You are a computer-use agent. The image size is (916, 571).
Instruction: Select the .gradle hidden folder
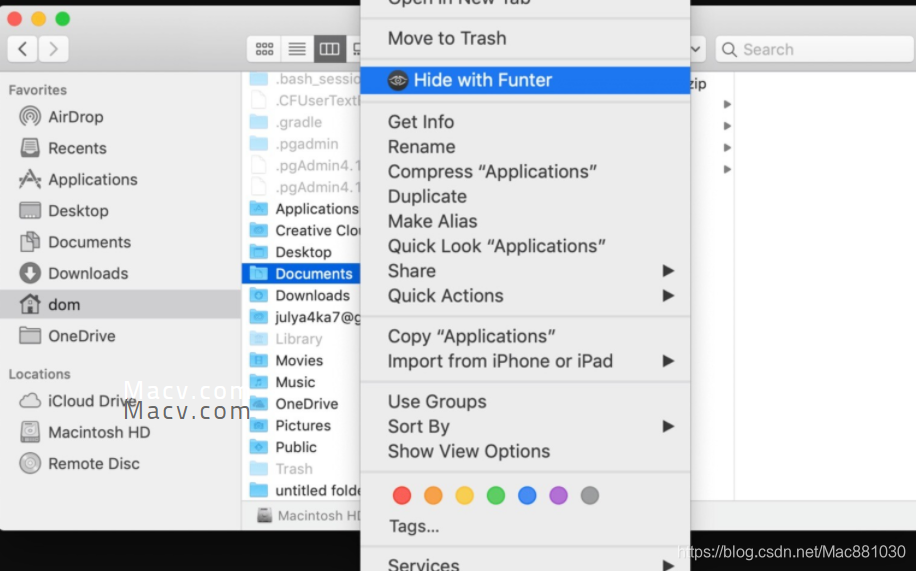[x=301, y=122]
